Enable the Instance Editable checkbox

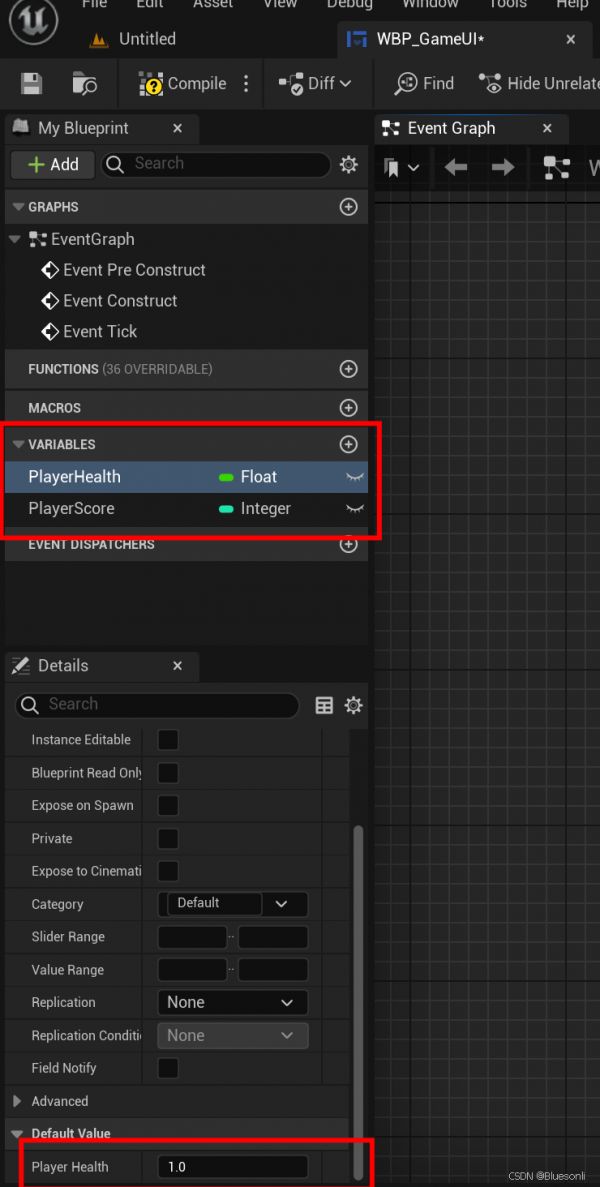(x=168, y=740)
